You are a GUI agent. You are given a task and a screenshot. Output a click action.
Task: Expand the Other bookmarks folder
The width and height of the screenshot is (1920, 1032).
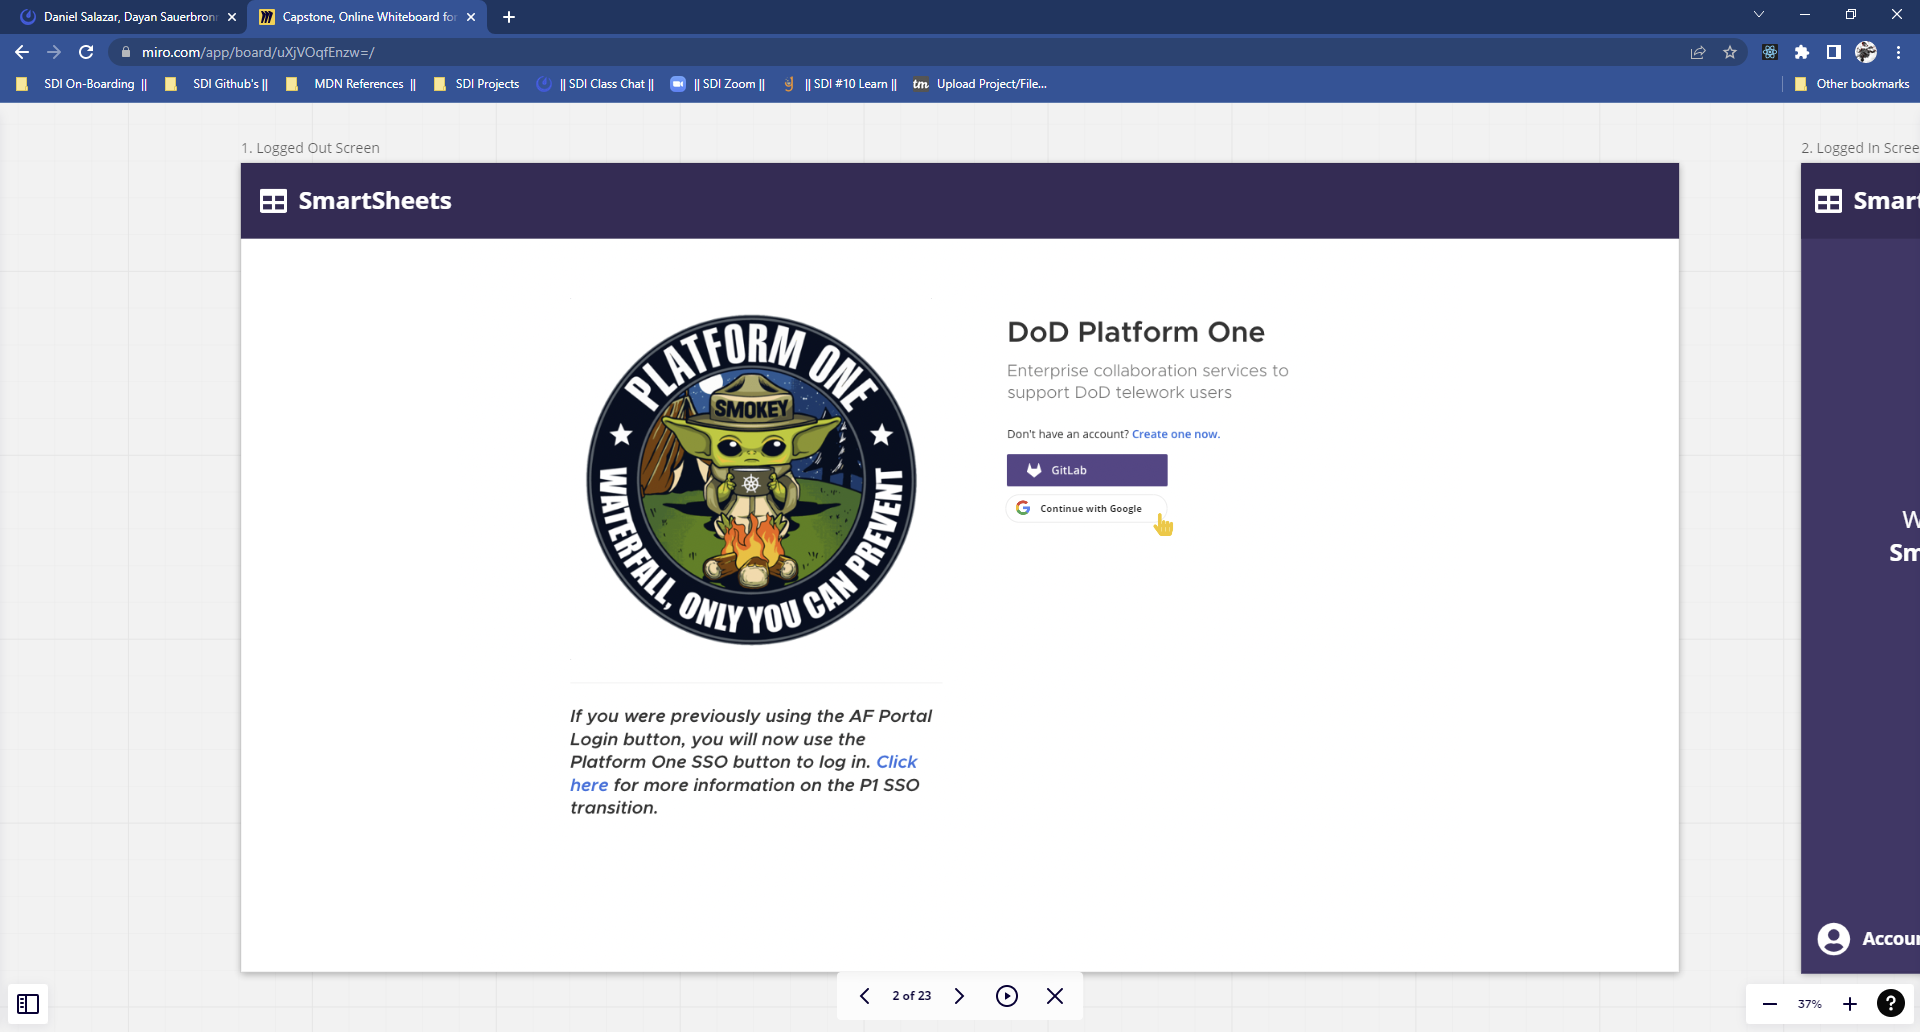click(1852, 84)
